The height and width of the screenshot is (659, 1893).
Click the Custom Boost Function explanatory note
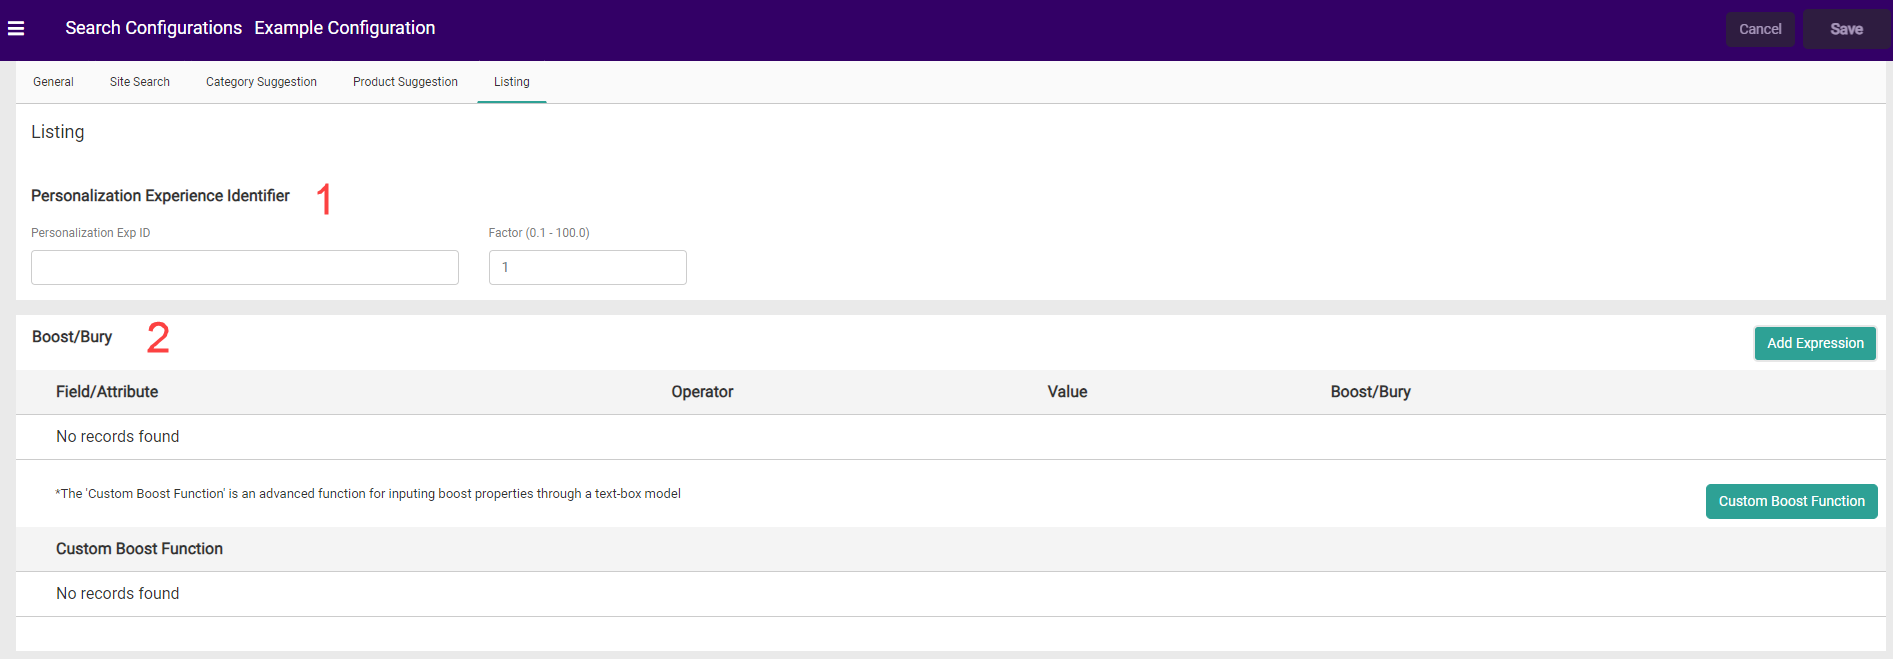368,494
